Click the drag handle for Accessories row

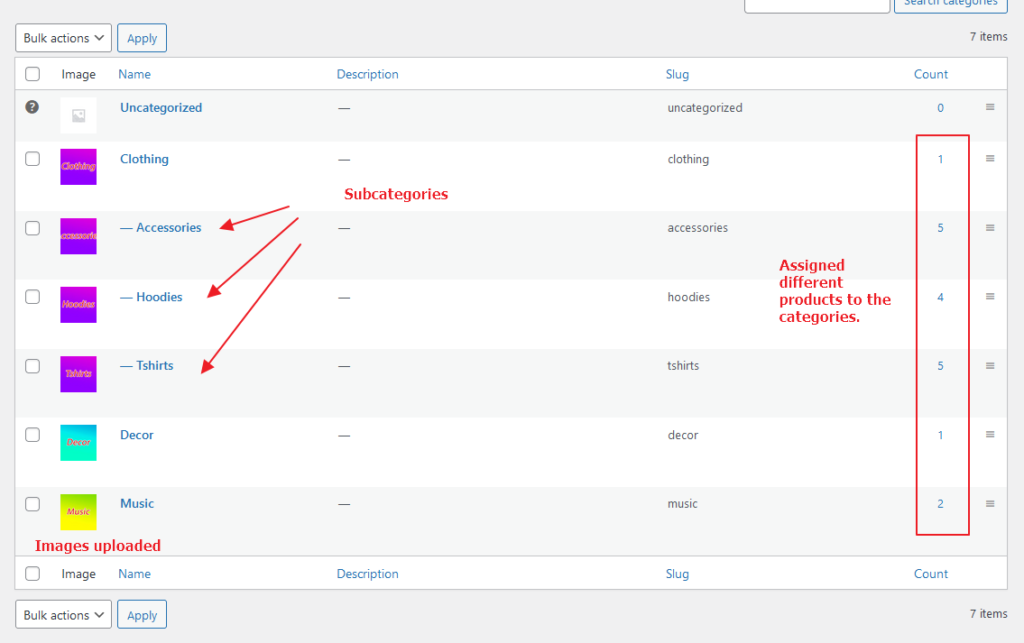990,228
